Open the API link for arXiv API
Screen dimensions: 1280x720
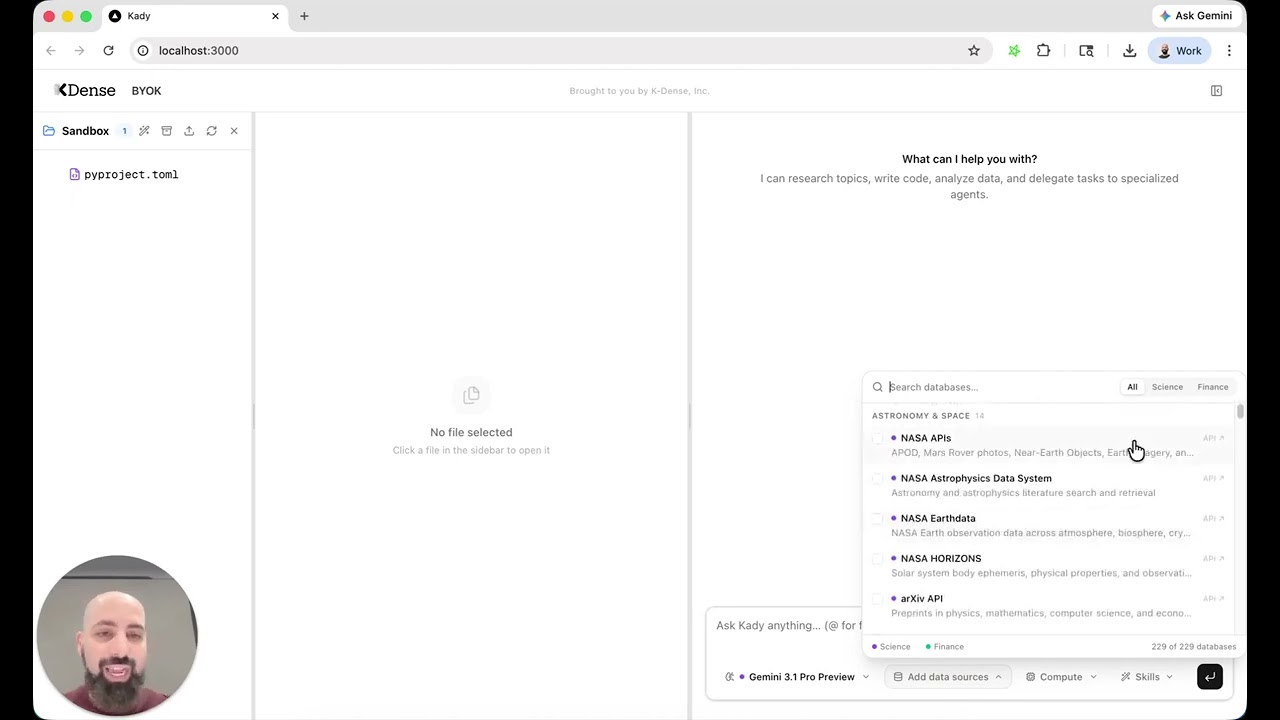pos(1213,598)
